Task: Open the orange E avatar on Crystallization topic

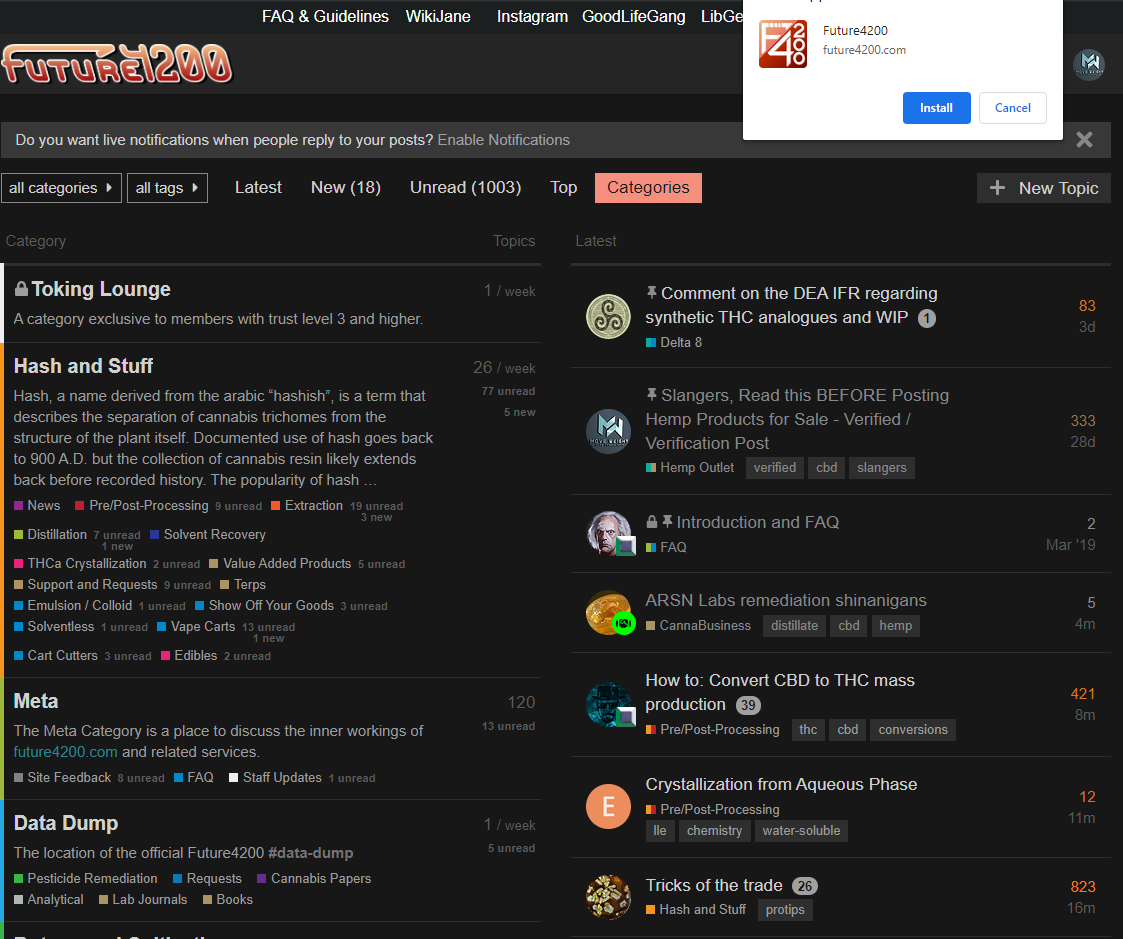Action: 608,806
